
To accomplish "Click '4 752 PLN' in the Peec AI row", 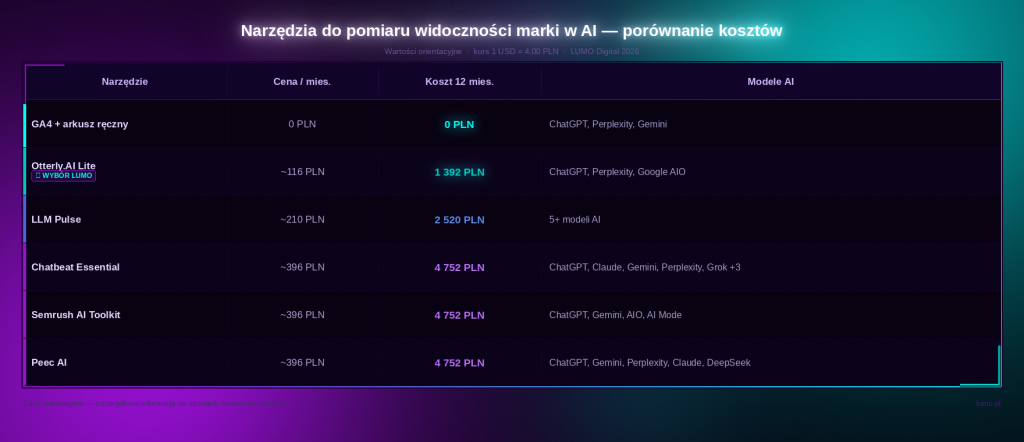I will tap(459, 363).
